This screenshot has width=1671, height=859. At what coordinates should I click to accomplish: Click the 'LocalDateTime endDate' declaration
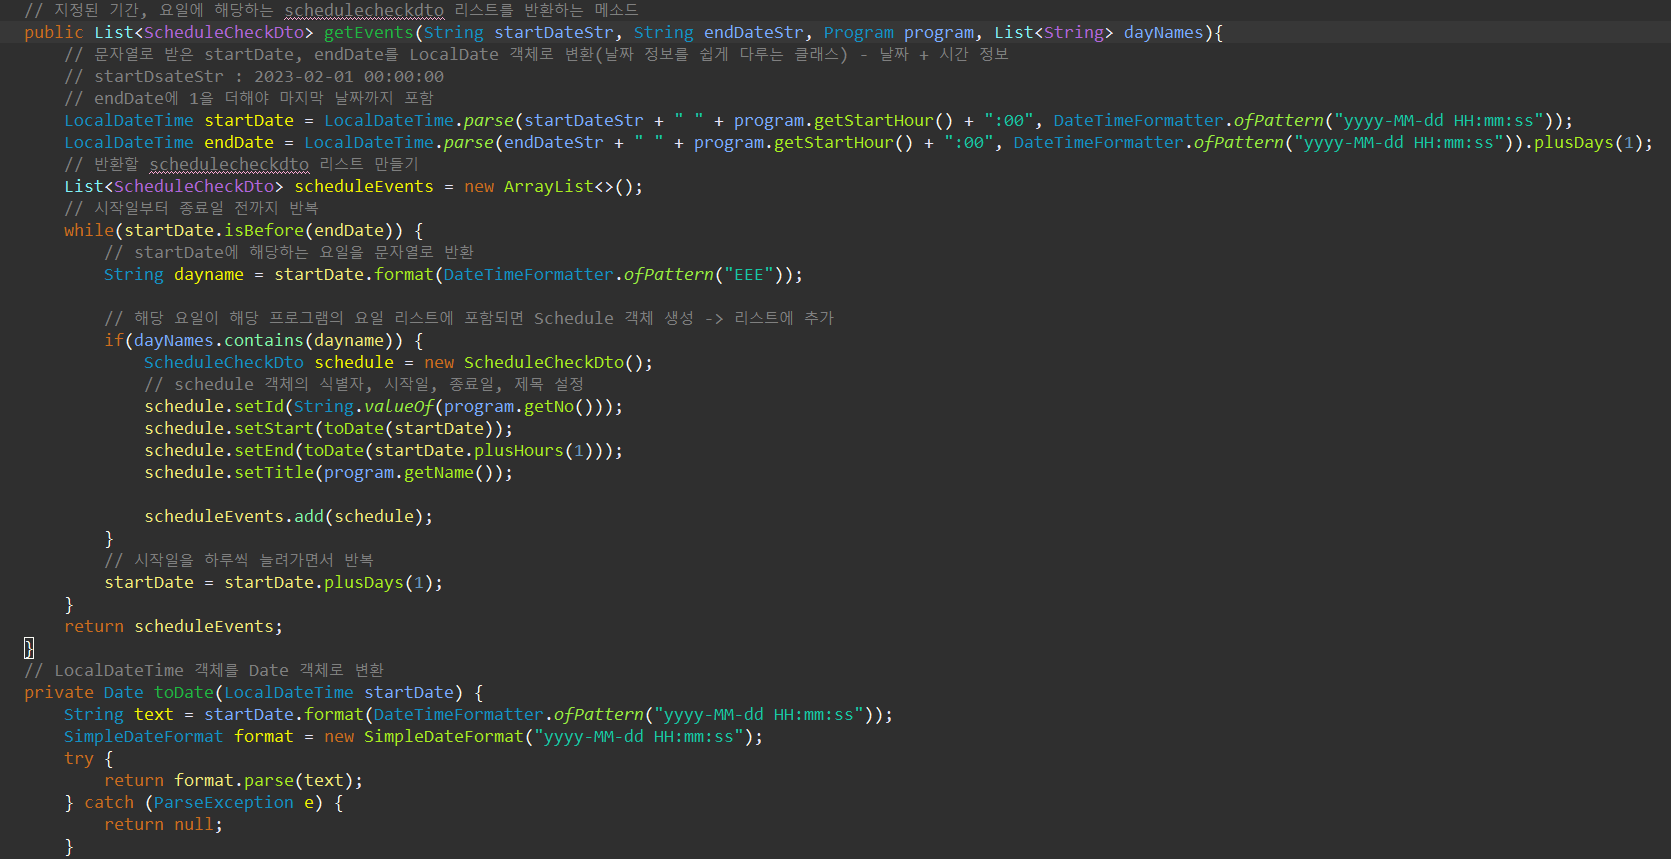tap(169, 143)
